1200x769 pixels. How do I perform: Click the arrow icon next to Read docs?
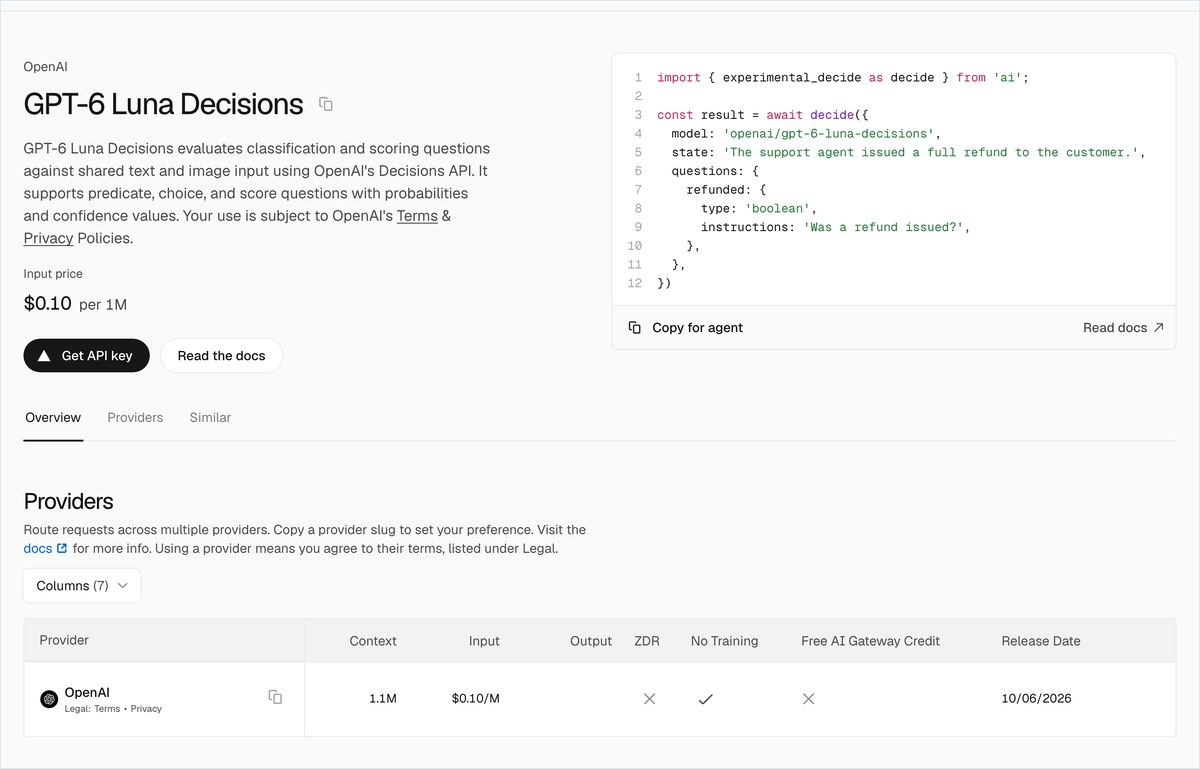1158,327
